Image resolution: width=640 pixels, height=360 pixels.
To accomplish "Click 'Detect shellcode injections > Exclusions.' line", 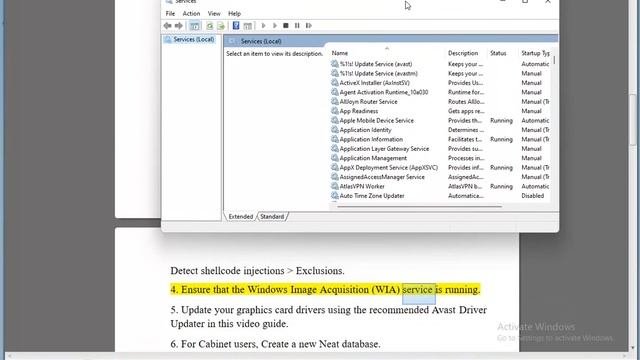I will pos(257,271).
